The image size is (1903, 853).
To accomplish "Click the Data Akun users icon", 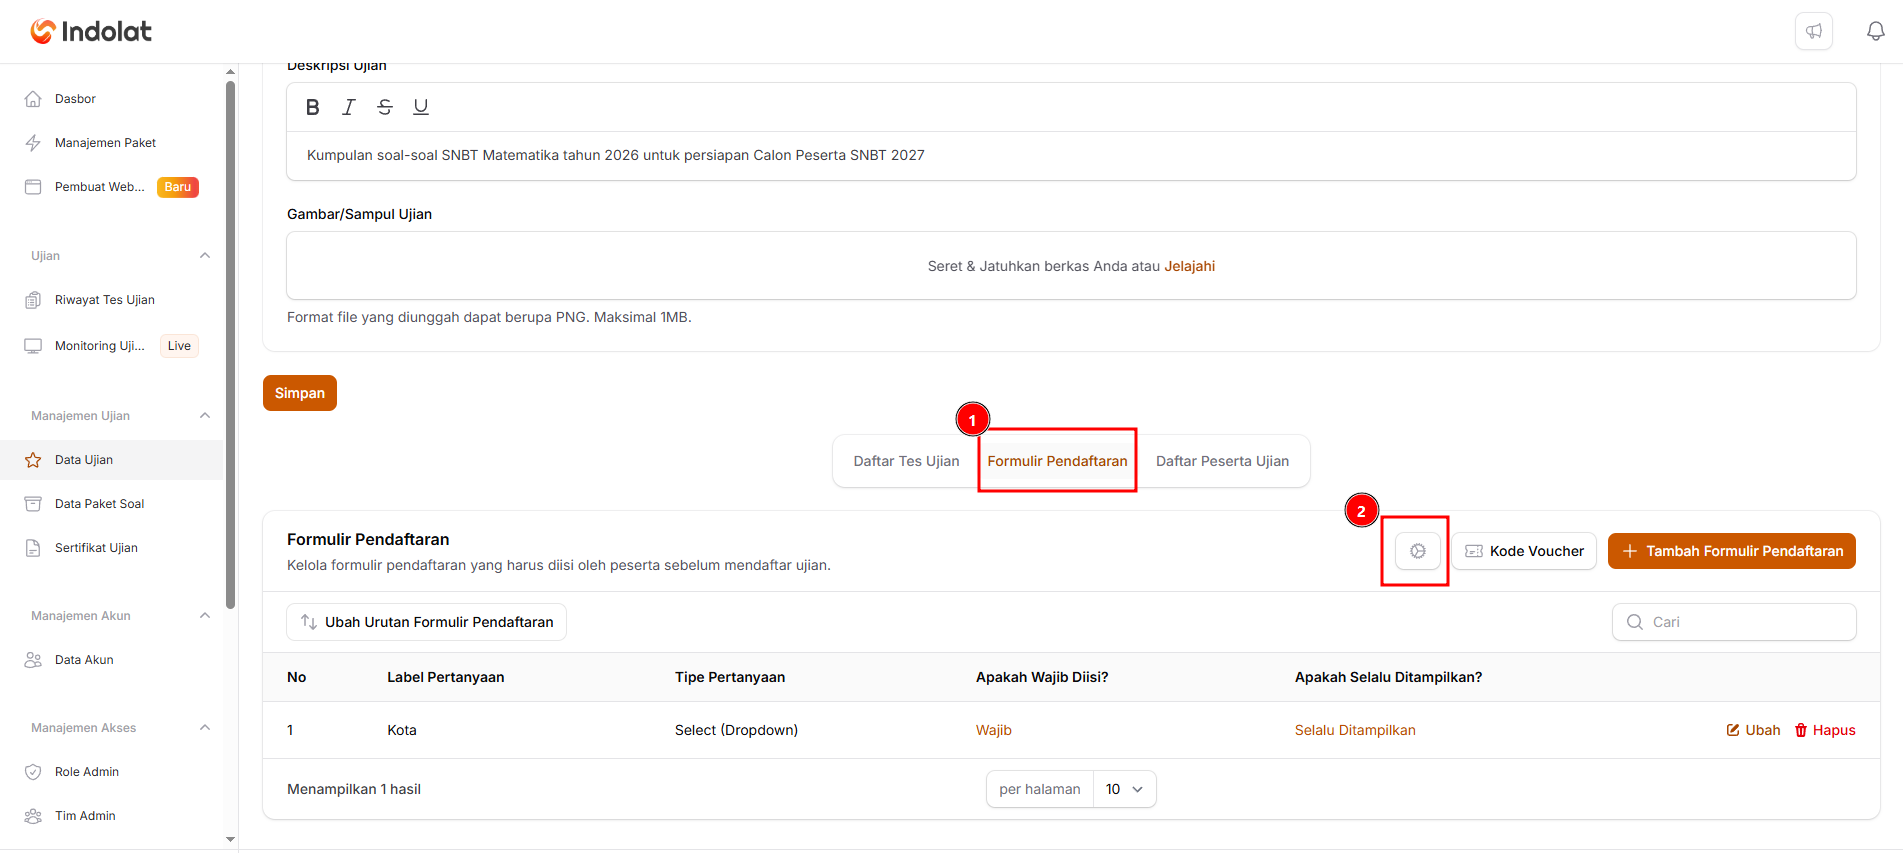I will tap(33, 660).
